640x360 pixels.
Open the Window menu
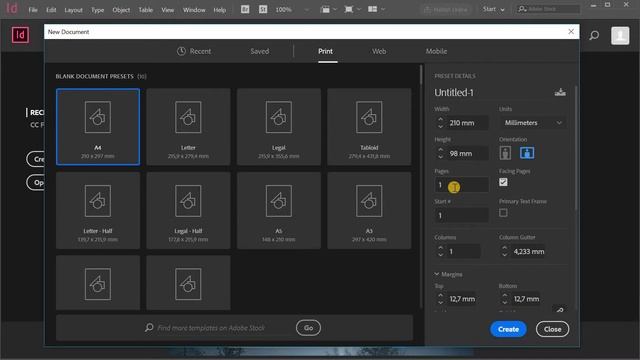pyautogui.click(x=194, y=10)
